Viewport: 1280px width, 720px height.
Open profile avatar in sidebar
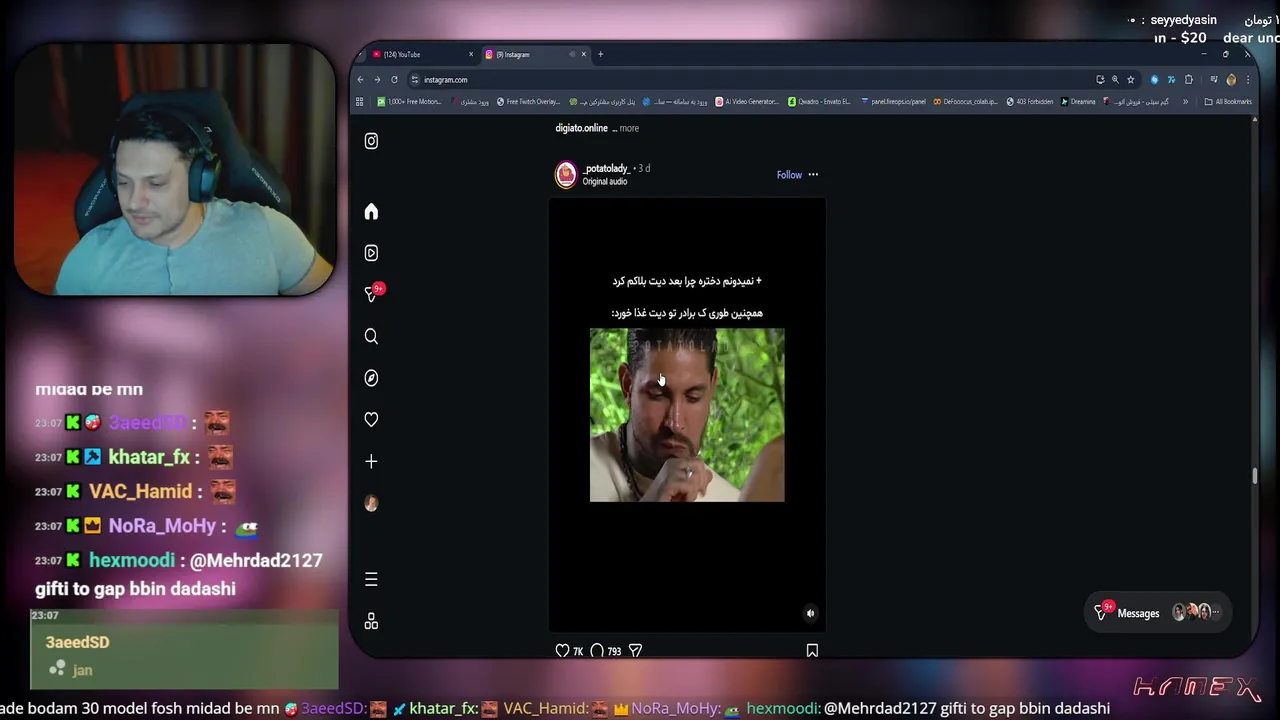point(371,503)
